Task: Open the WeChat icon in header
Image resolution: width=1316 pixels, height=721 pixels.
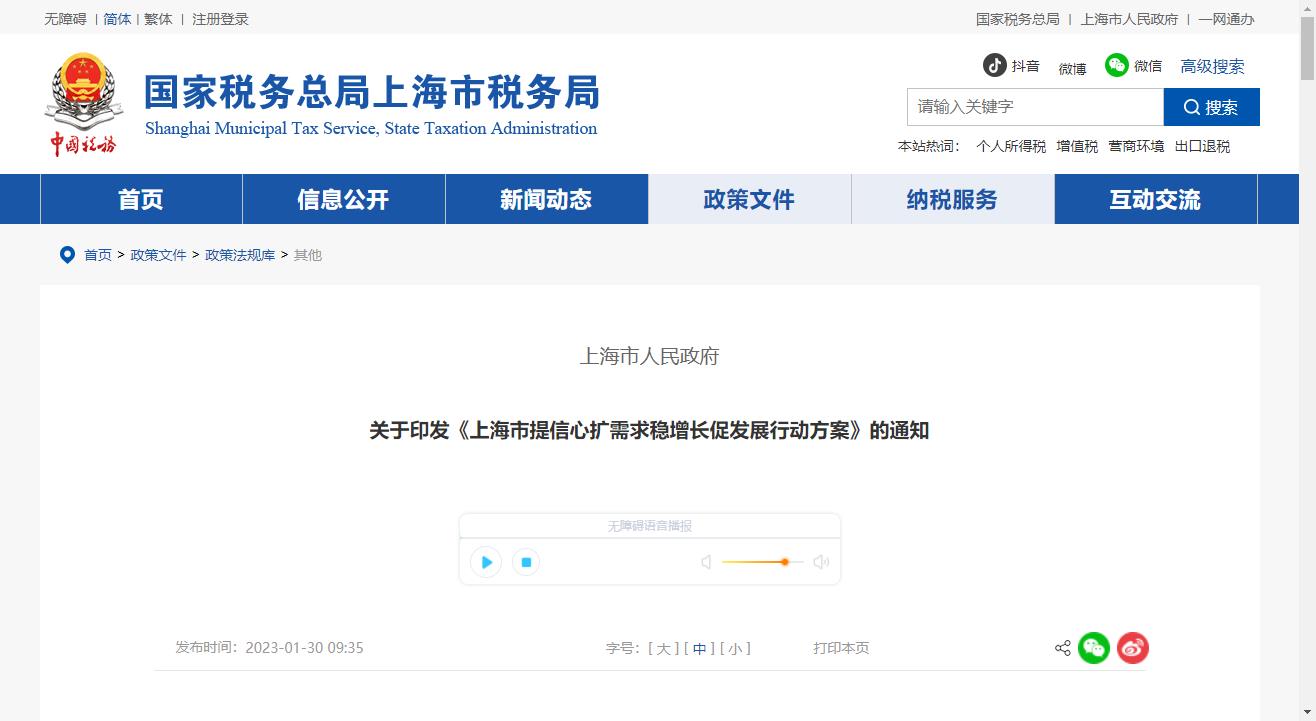Action: [x=1116, y=65]
